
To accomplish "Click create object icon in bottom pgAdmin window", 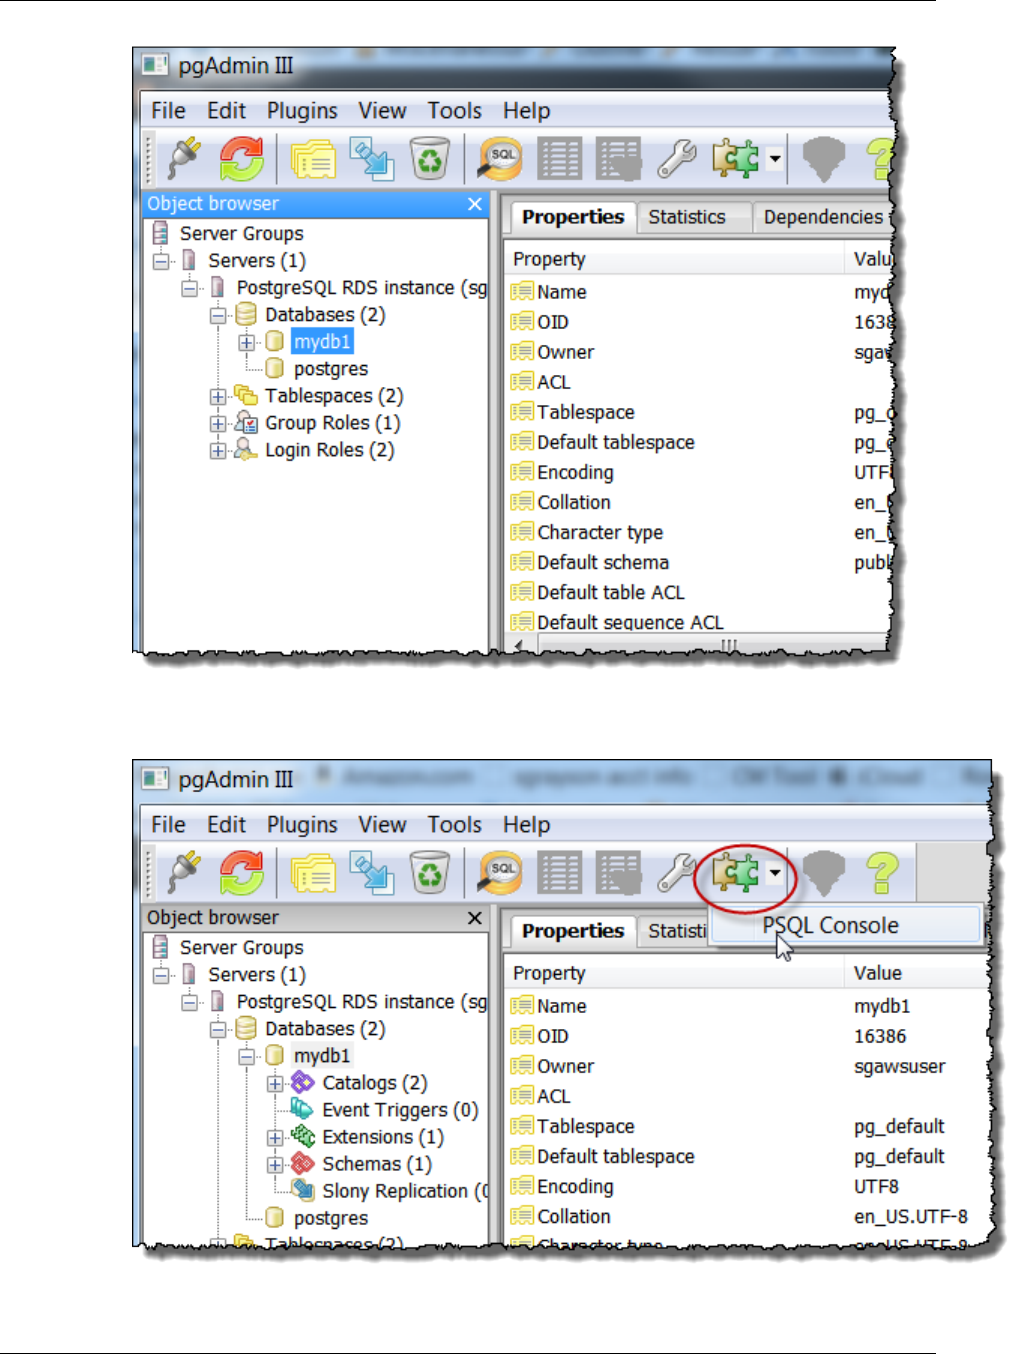I will coord(372,873).
